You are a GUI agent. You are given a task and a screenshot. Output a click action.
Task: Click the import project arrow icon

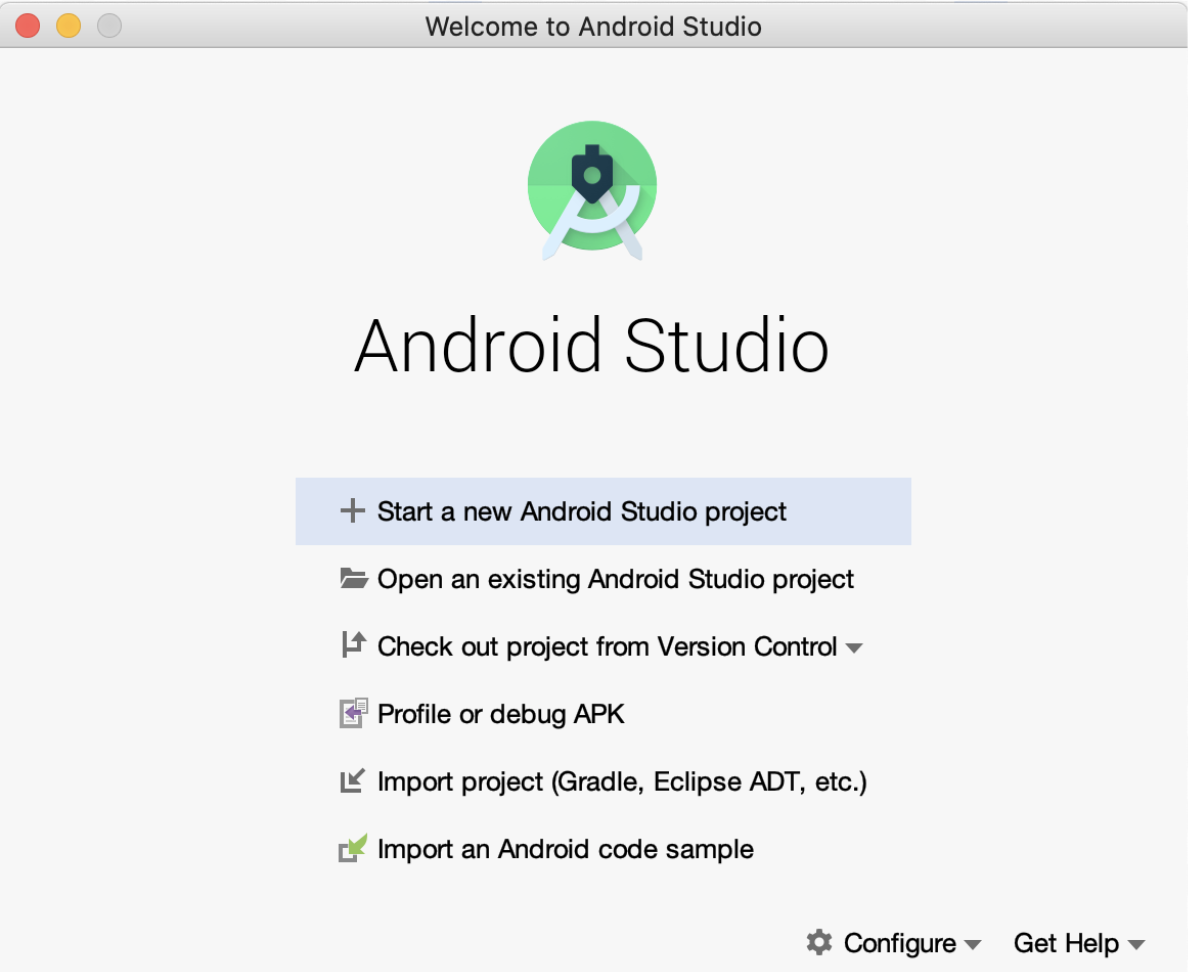click(x=353, y=781)
